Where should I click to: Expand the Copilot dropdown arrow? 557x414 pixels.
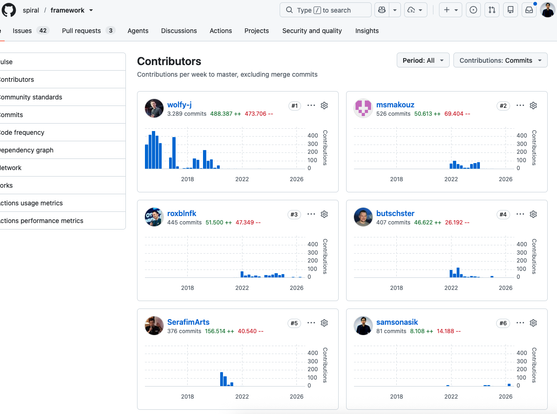pos(395,10)
